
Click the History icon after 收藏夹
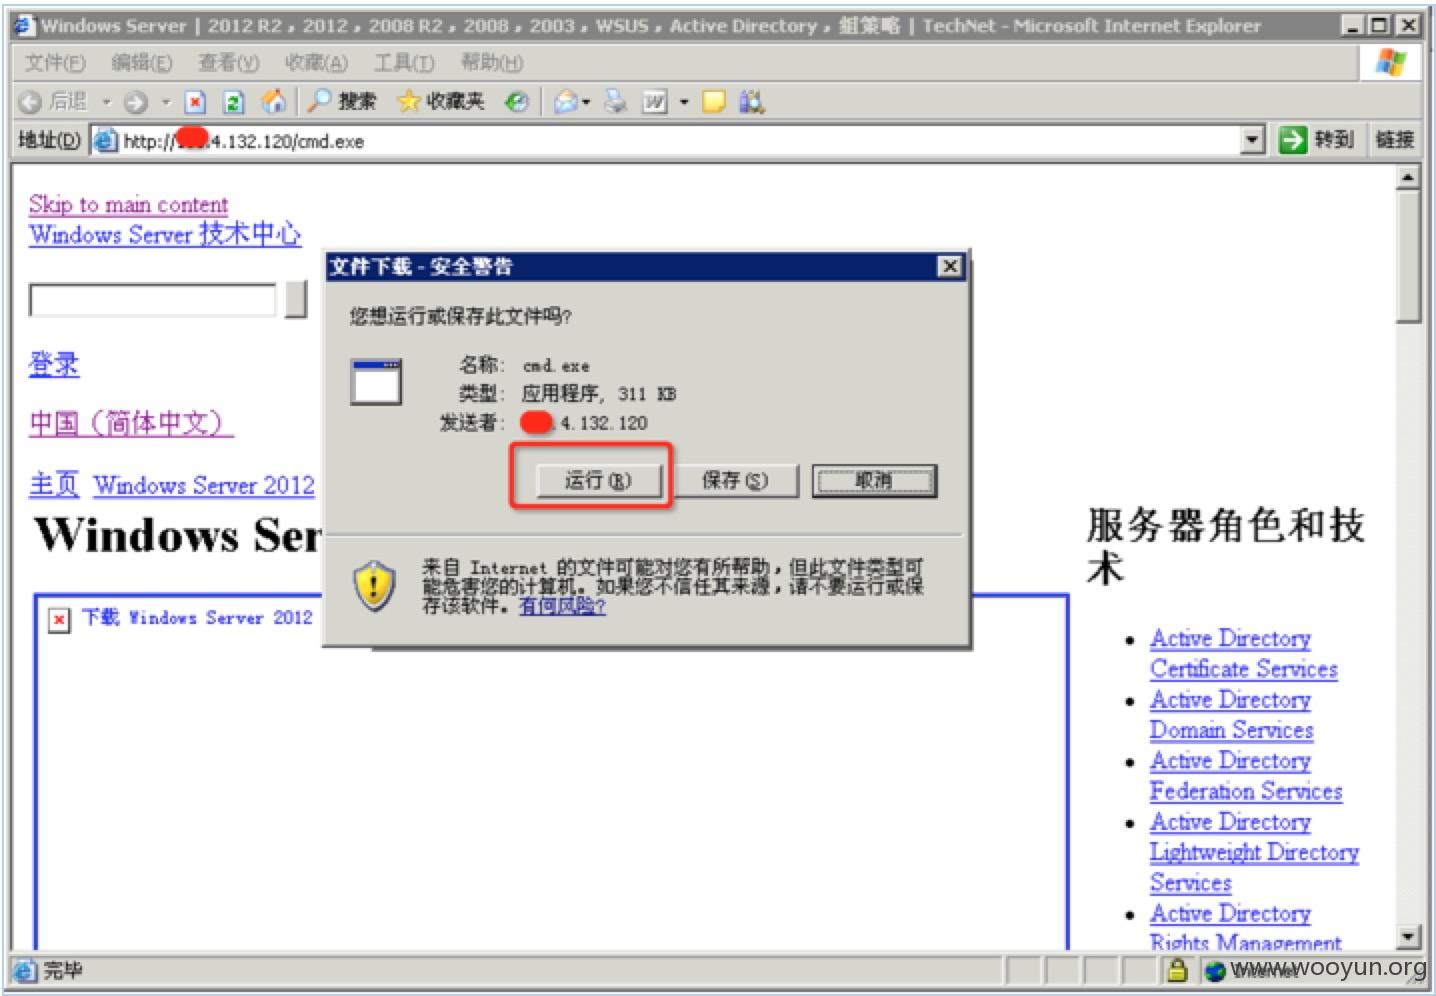(516, 101)
